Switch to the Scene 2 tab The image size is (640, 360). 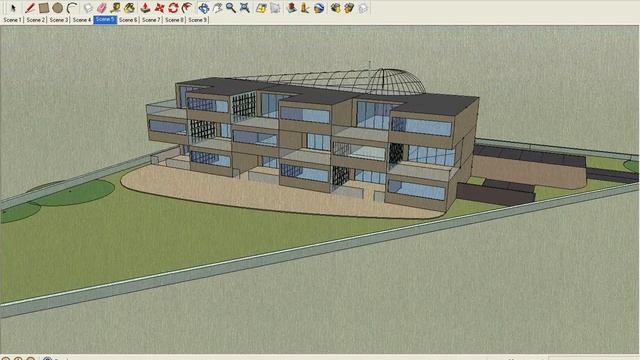pos(35,20)
